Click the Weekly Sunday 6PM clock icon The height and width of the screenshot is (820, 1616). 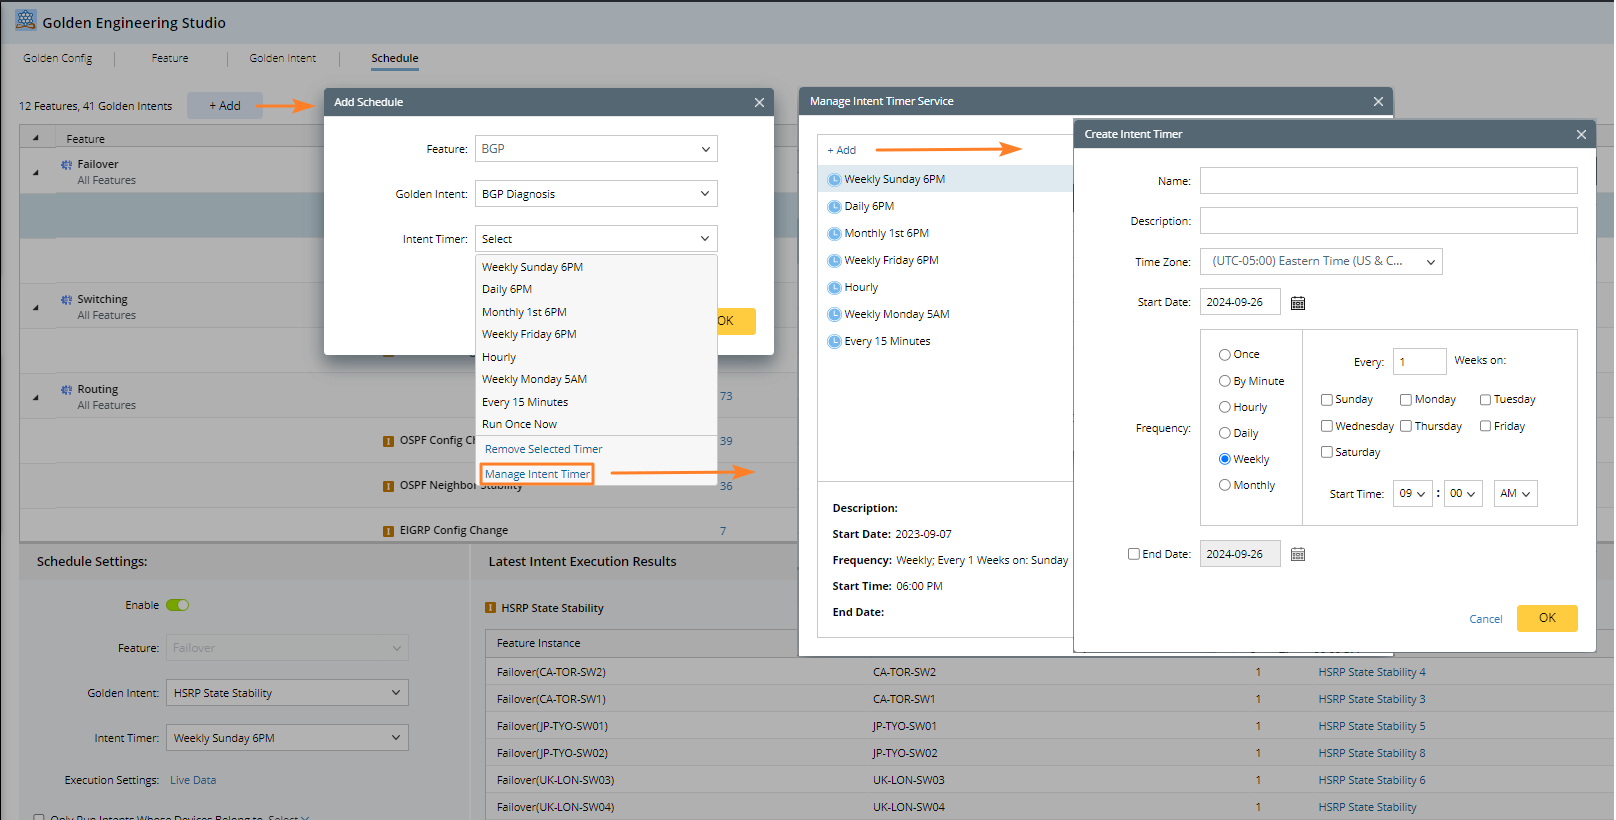(834, 180)
